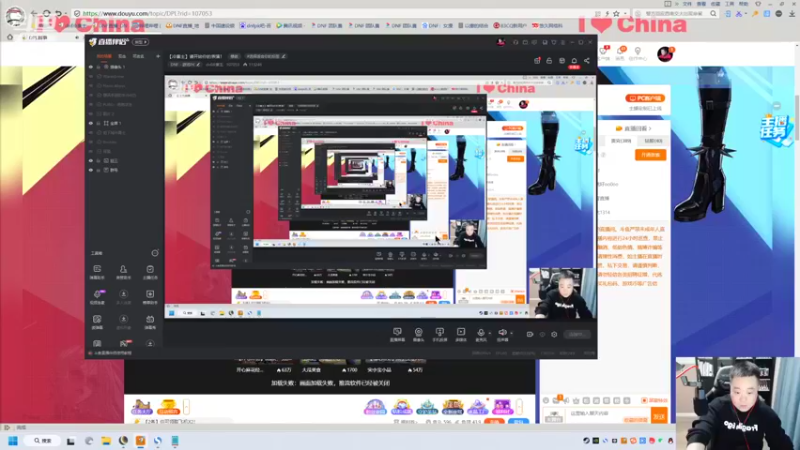Click the headset support icon in companion title bar
The width and height of the screenshot is (800, 450).
tap(515, 42)
